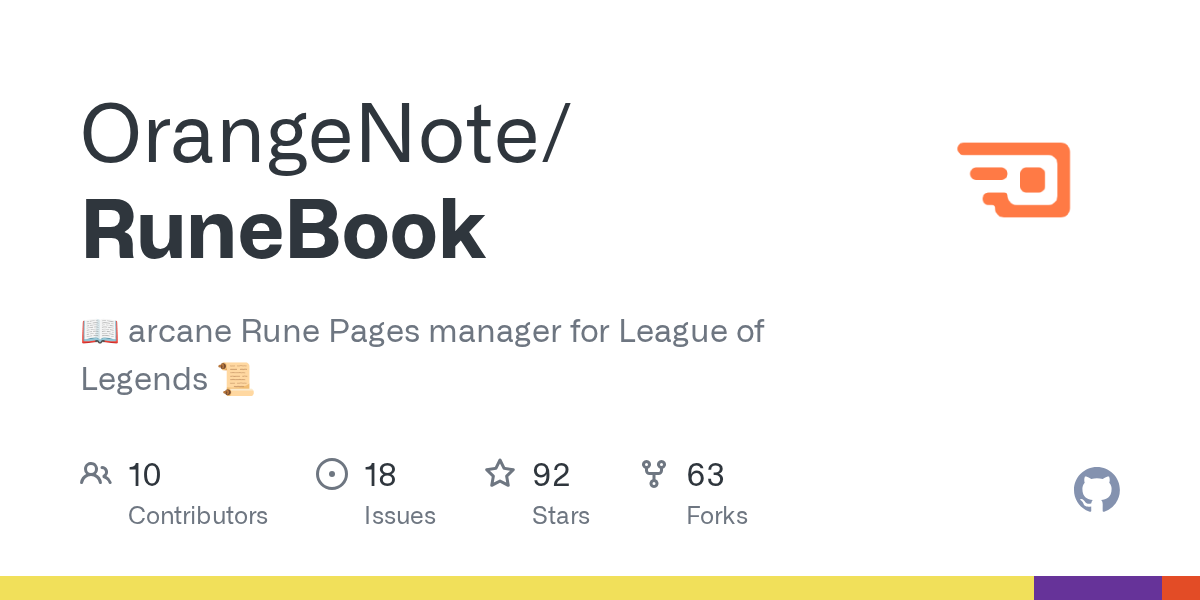Click the repository description text
The image size is (1200, 600).
click(422, 355)
